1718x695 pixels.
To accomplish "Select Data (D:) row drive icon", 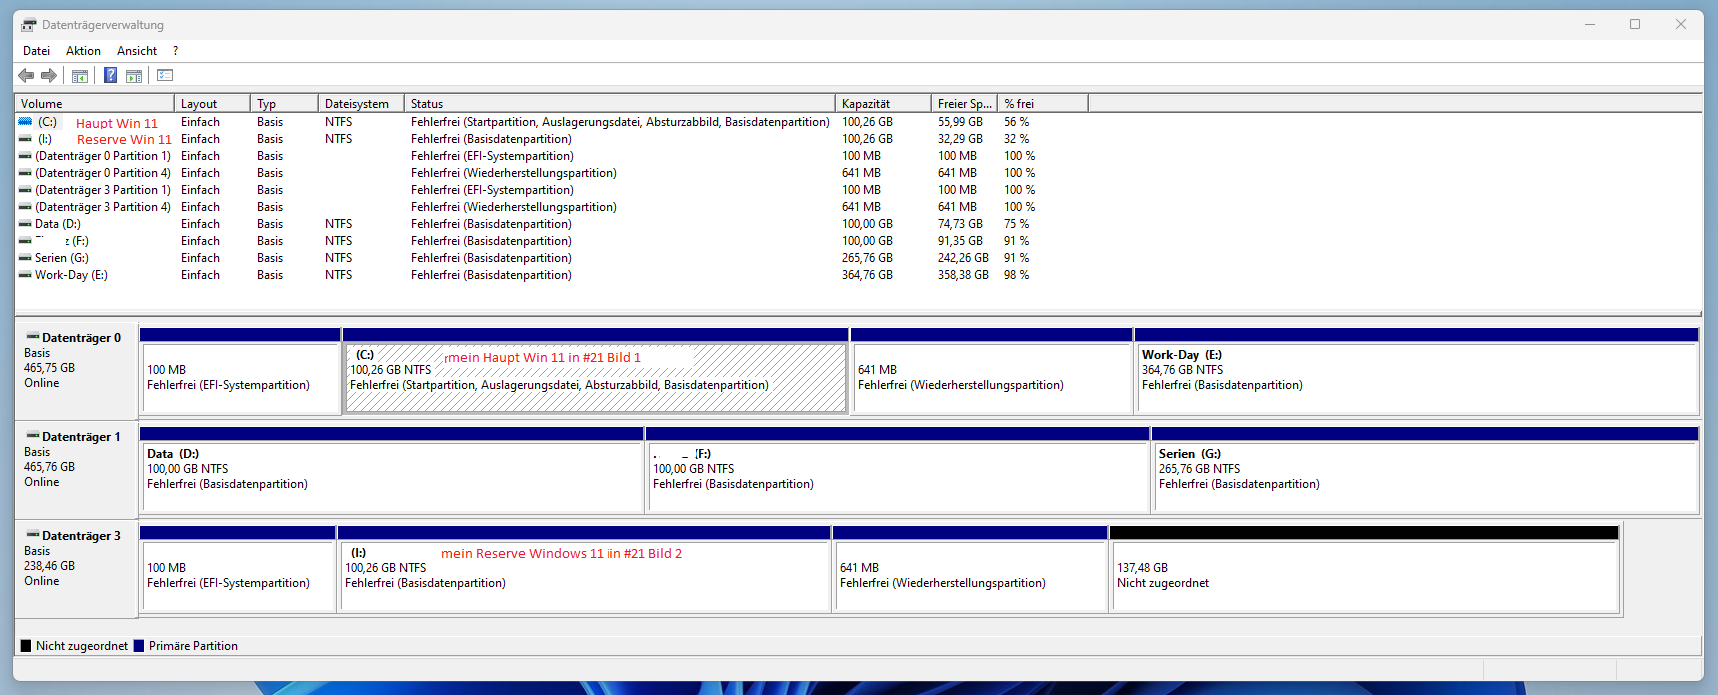I will pyautogui.click(x=25, y=223).
